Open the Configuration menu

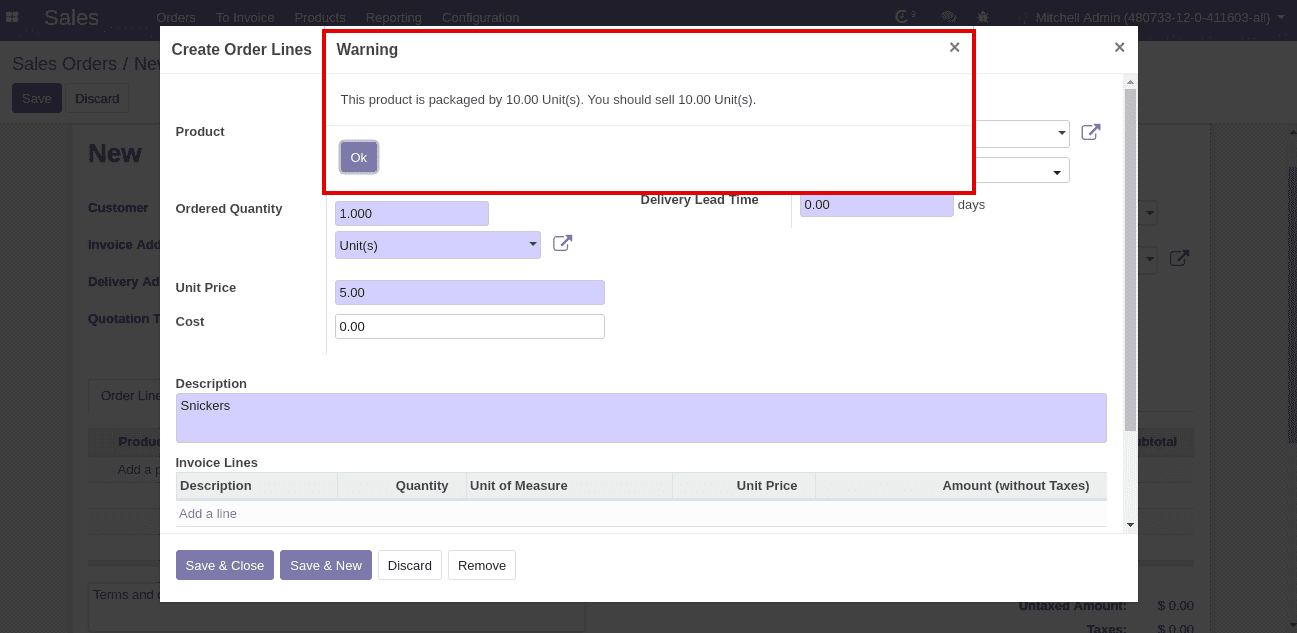(x=480, y=17)
